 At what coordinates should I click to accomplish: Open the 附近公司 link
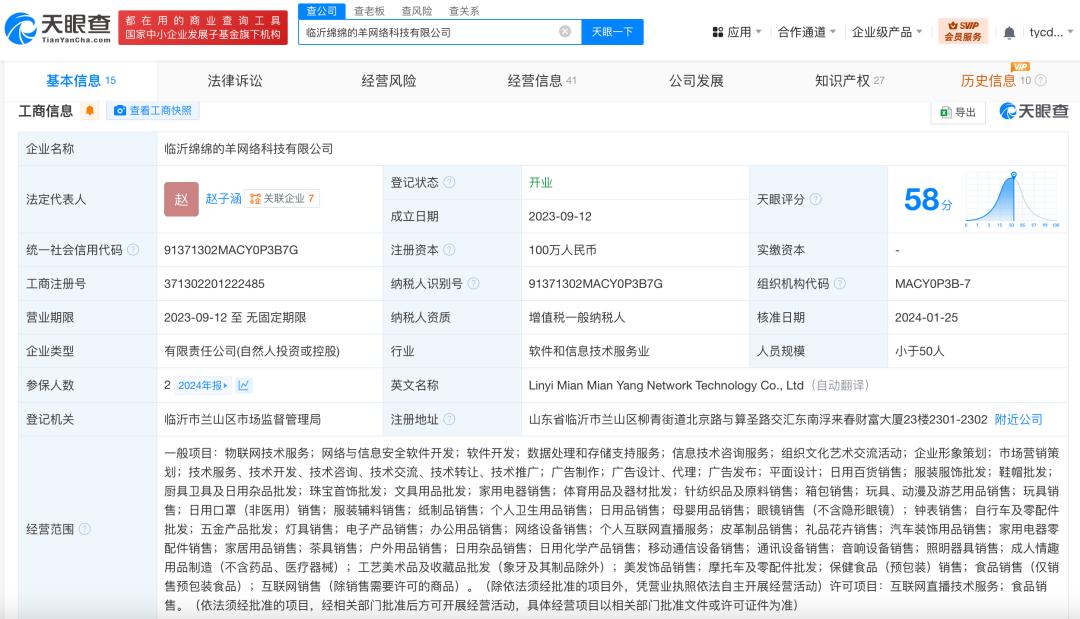coord(1018,419)
